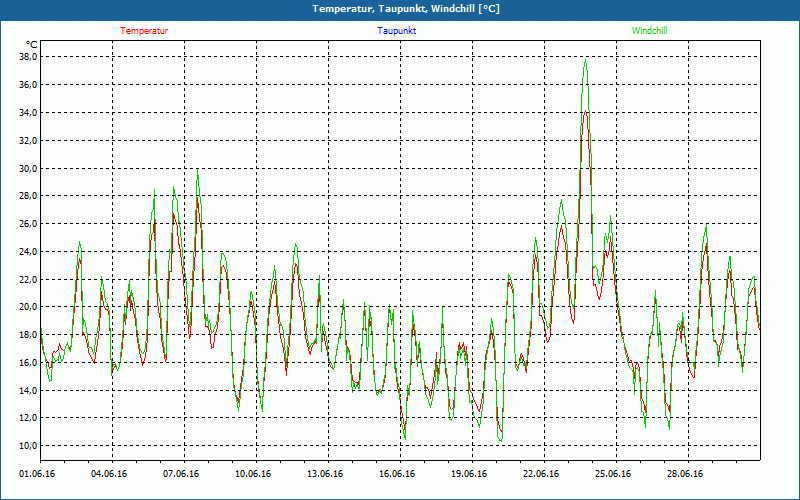Select the 32,0 y-axis value
Image resolution: width=800 pixels, height=500 pixels.
[x=29, y=140]
